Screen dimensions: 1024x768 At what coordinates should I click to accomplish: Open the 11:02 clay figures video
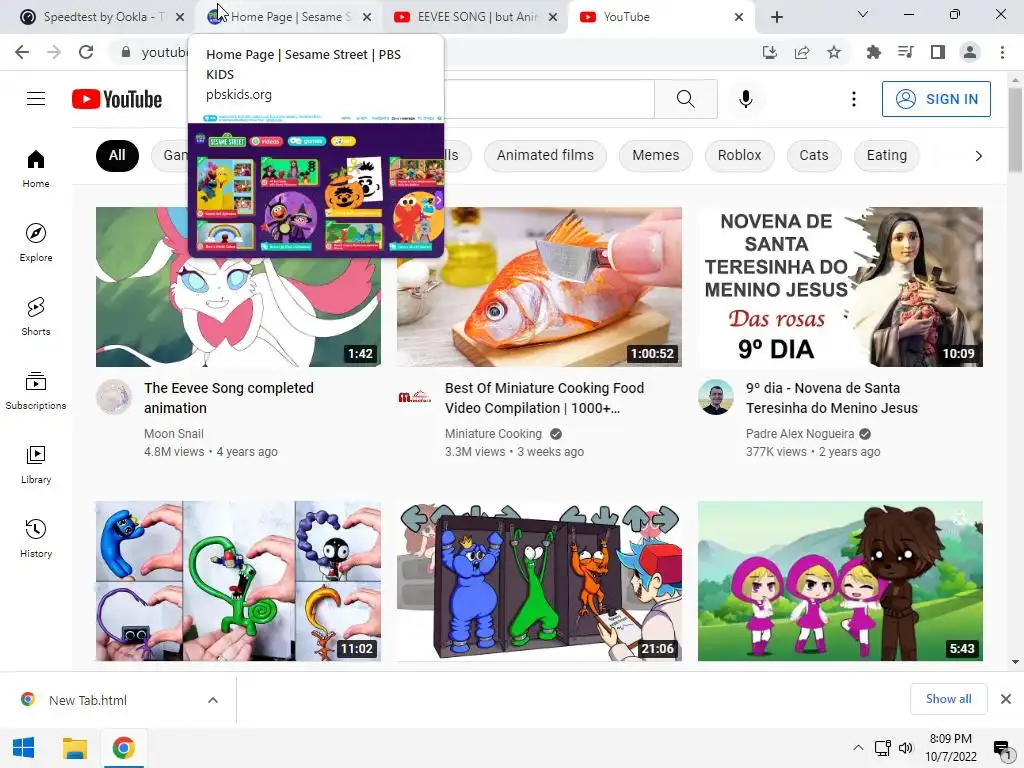click(238, 581)
